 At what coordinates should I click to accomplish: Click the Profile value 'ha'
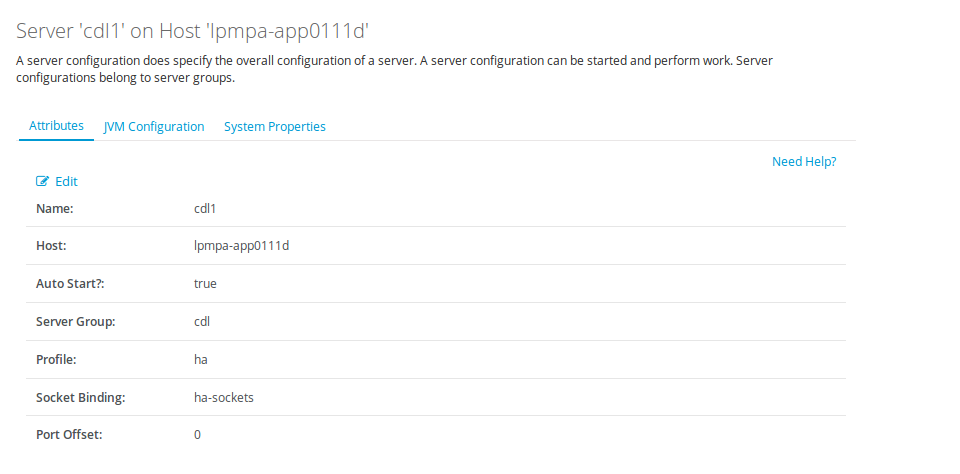tap(201, 359)
